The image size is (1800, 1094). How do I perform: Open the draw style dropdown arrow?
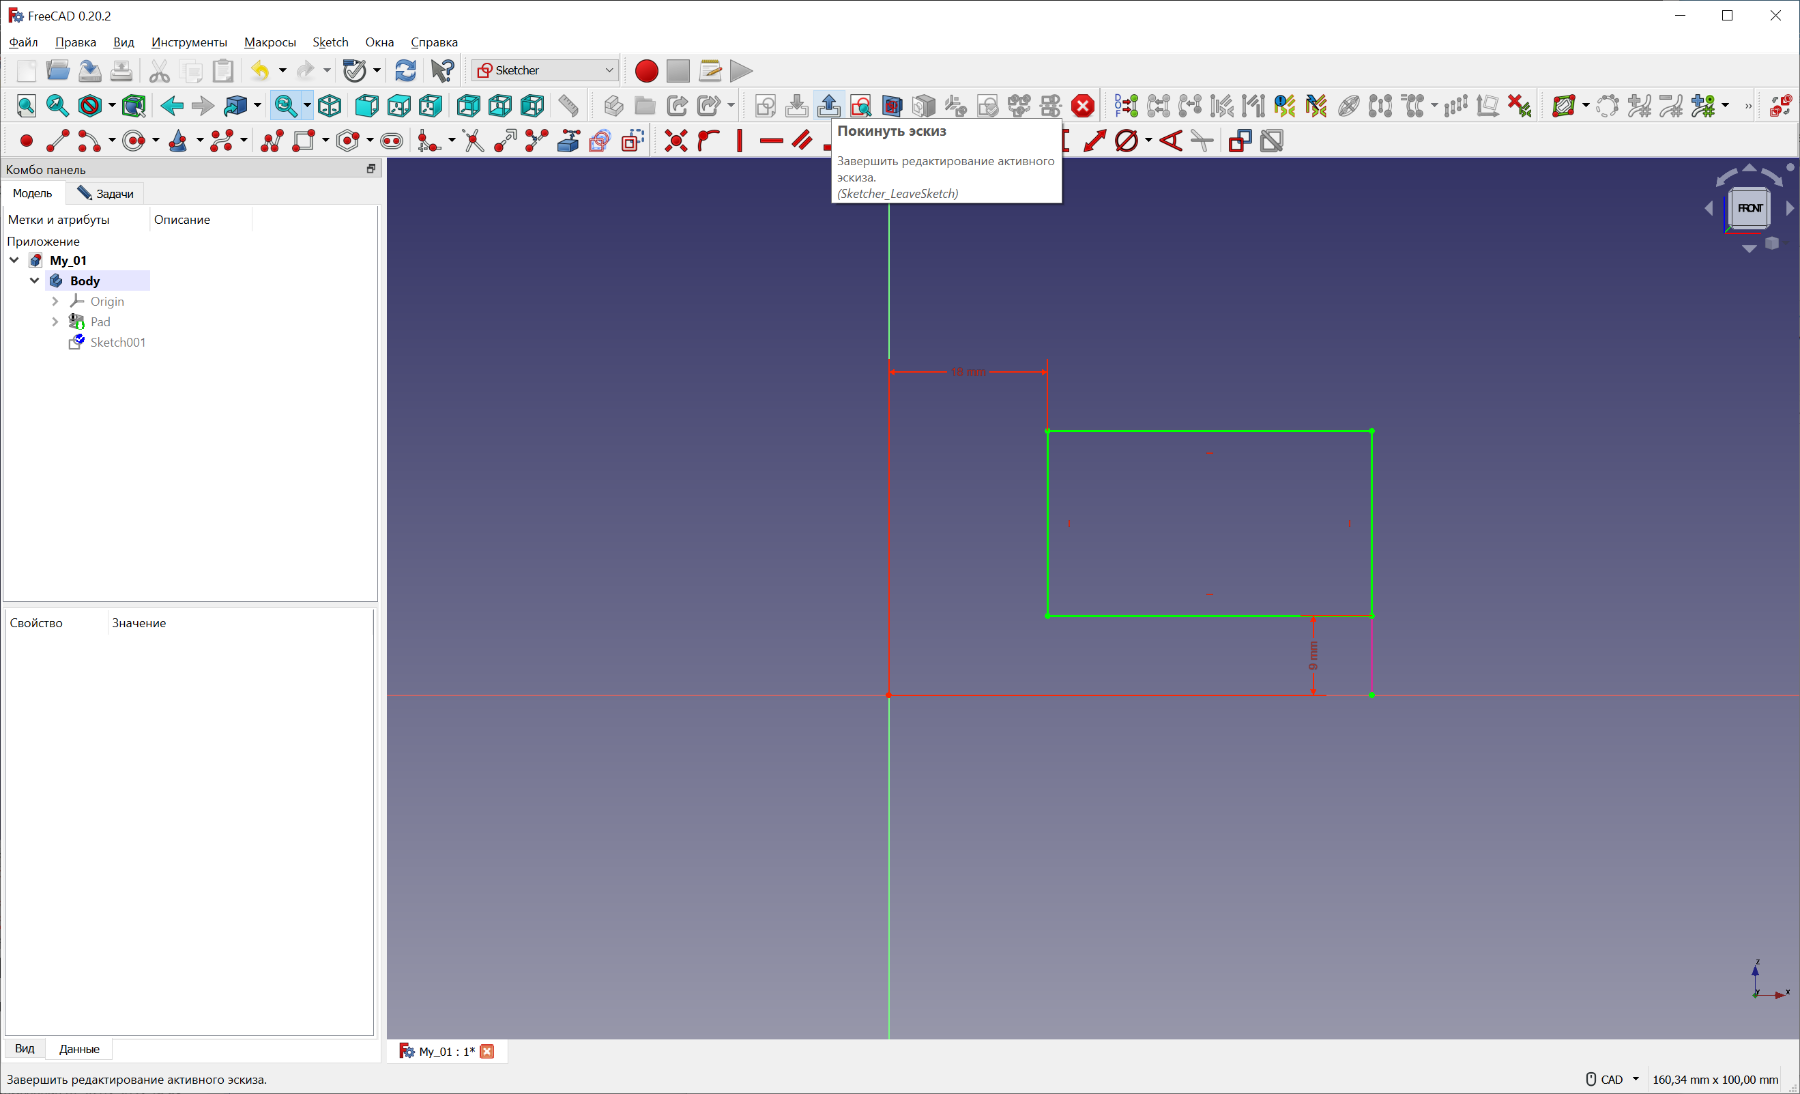coord(112,105)
